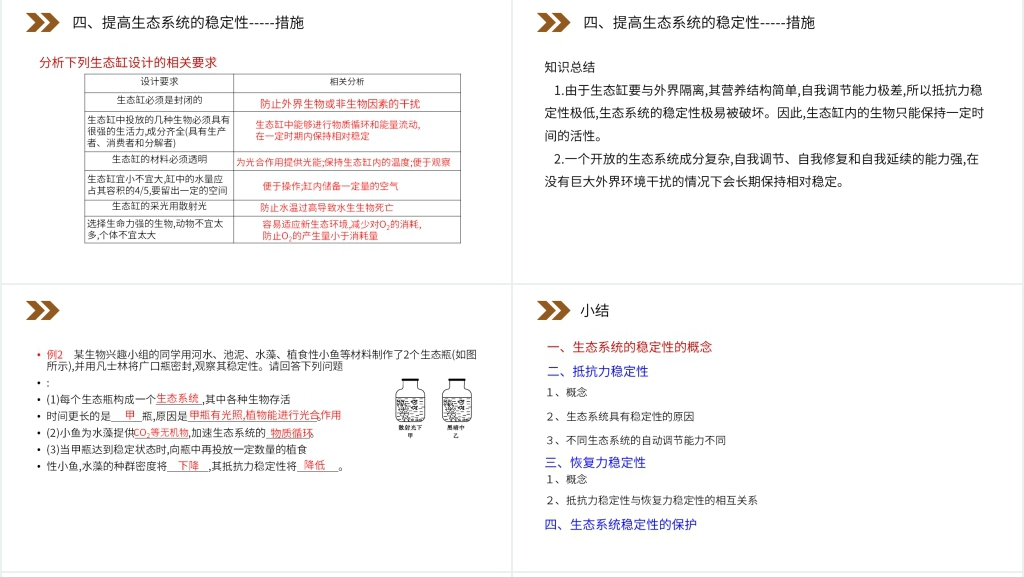Image resolution: width=1024 pixels, height=577 pixels.
Task: Click the 设计要求 table header cell
Action: pos(160,82)
